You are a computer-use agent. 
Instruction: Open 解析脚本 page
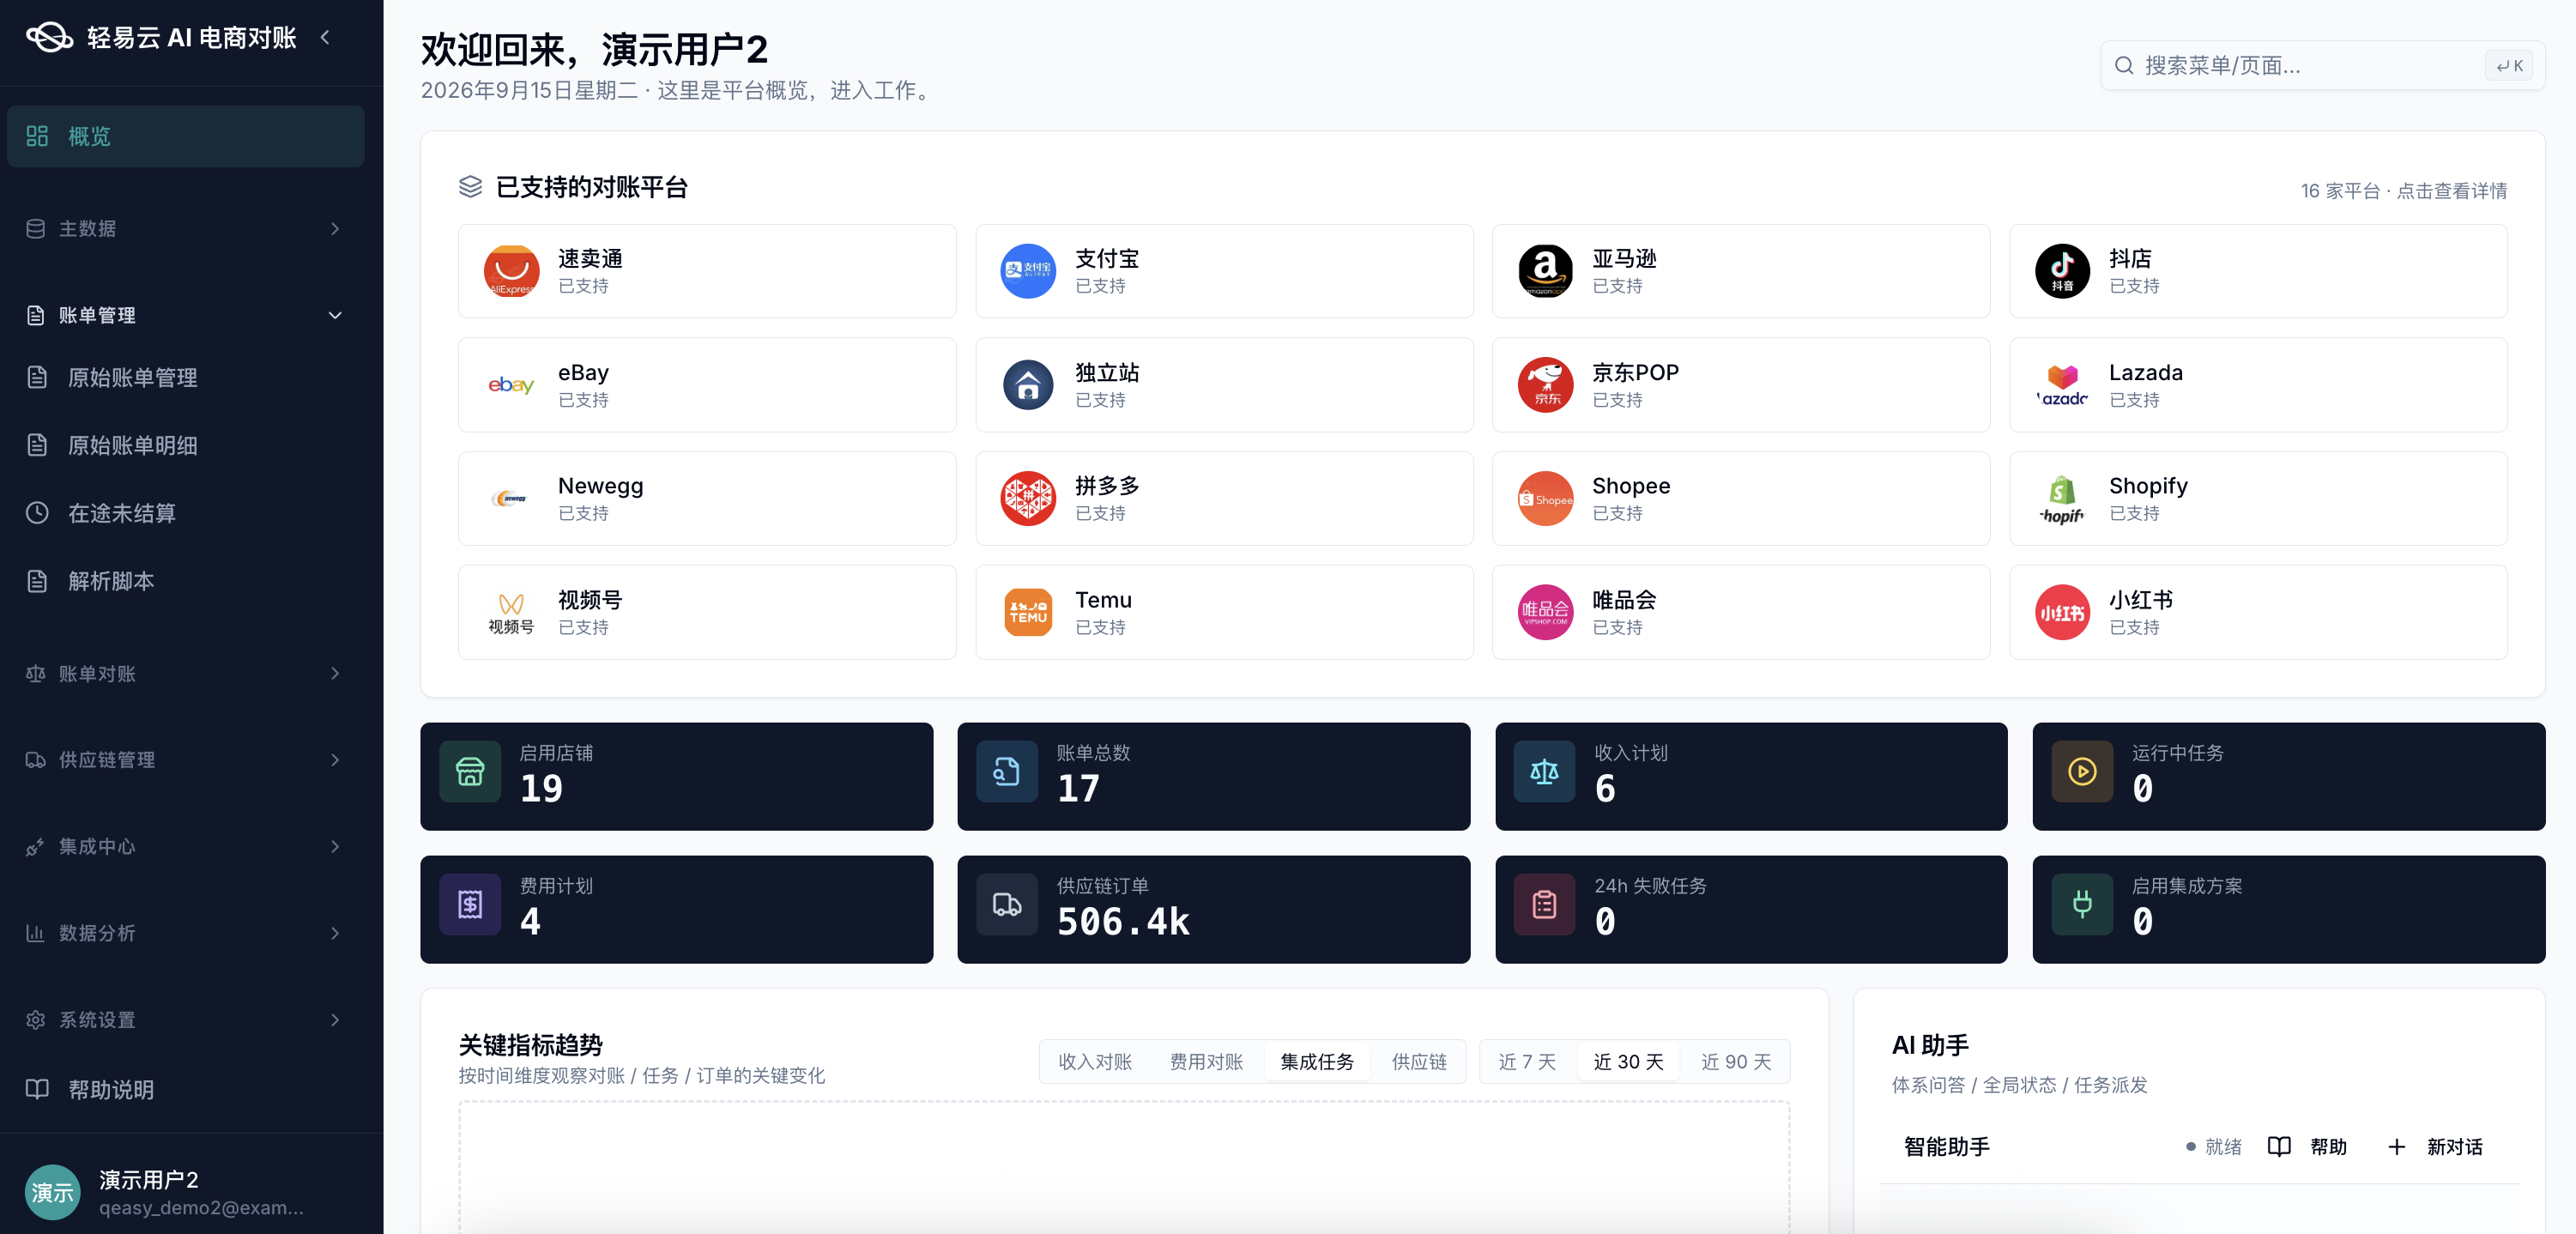(185, 581)
